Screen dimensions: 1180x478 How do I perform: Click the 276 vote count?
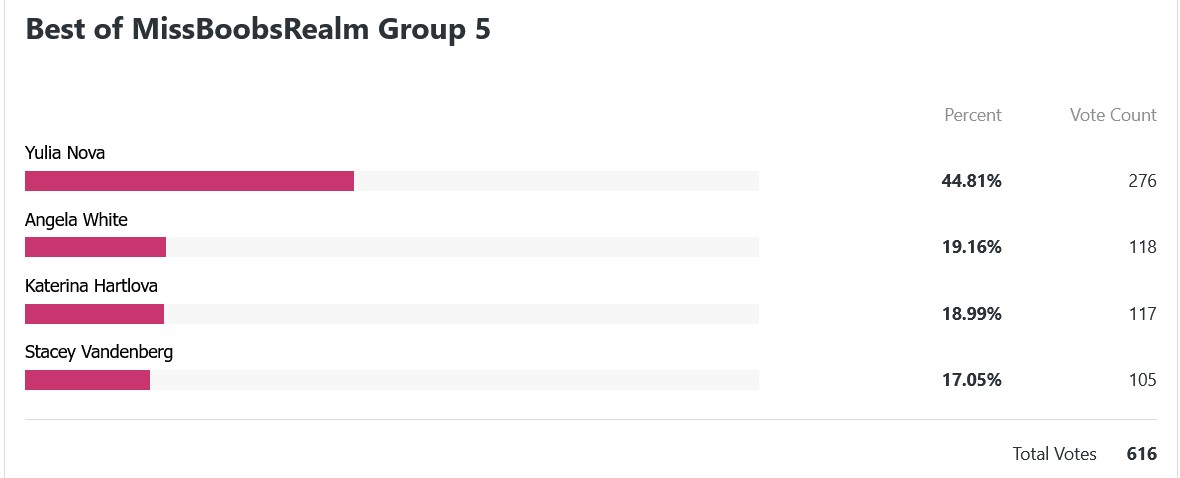1142,181
